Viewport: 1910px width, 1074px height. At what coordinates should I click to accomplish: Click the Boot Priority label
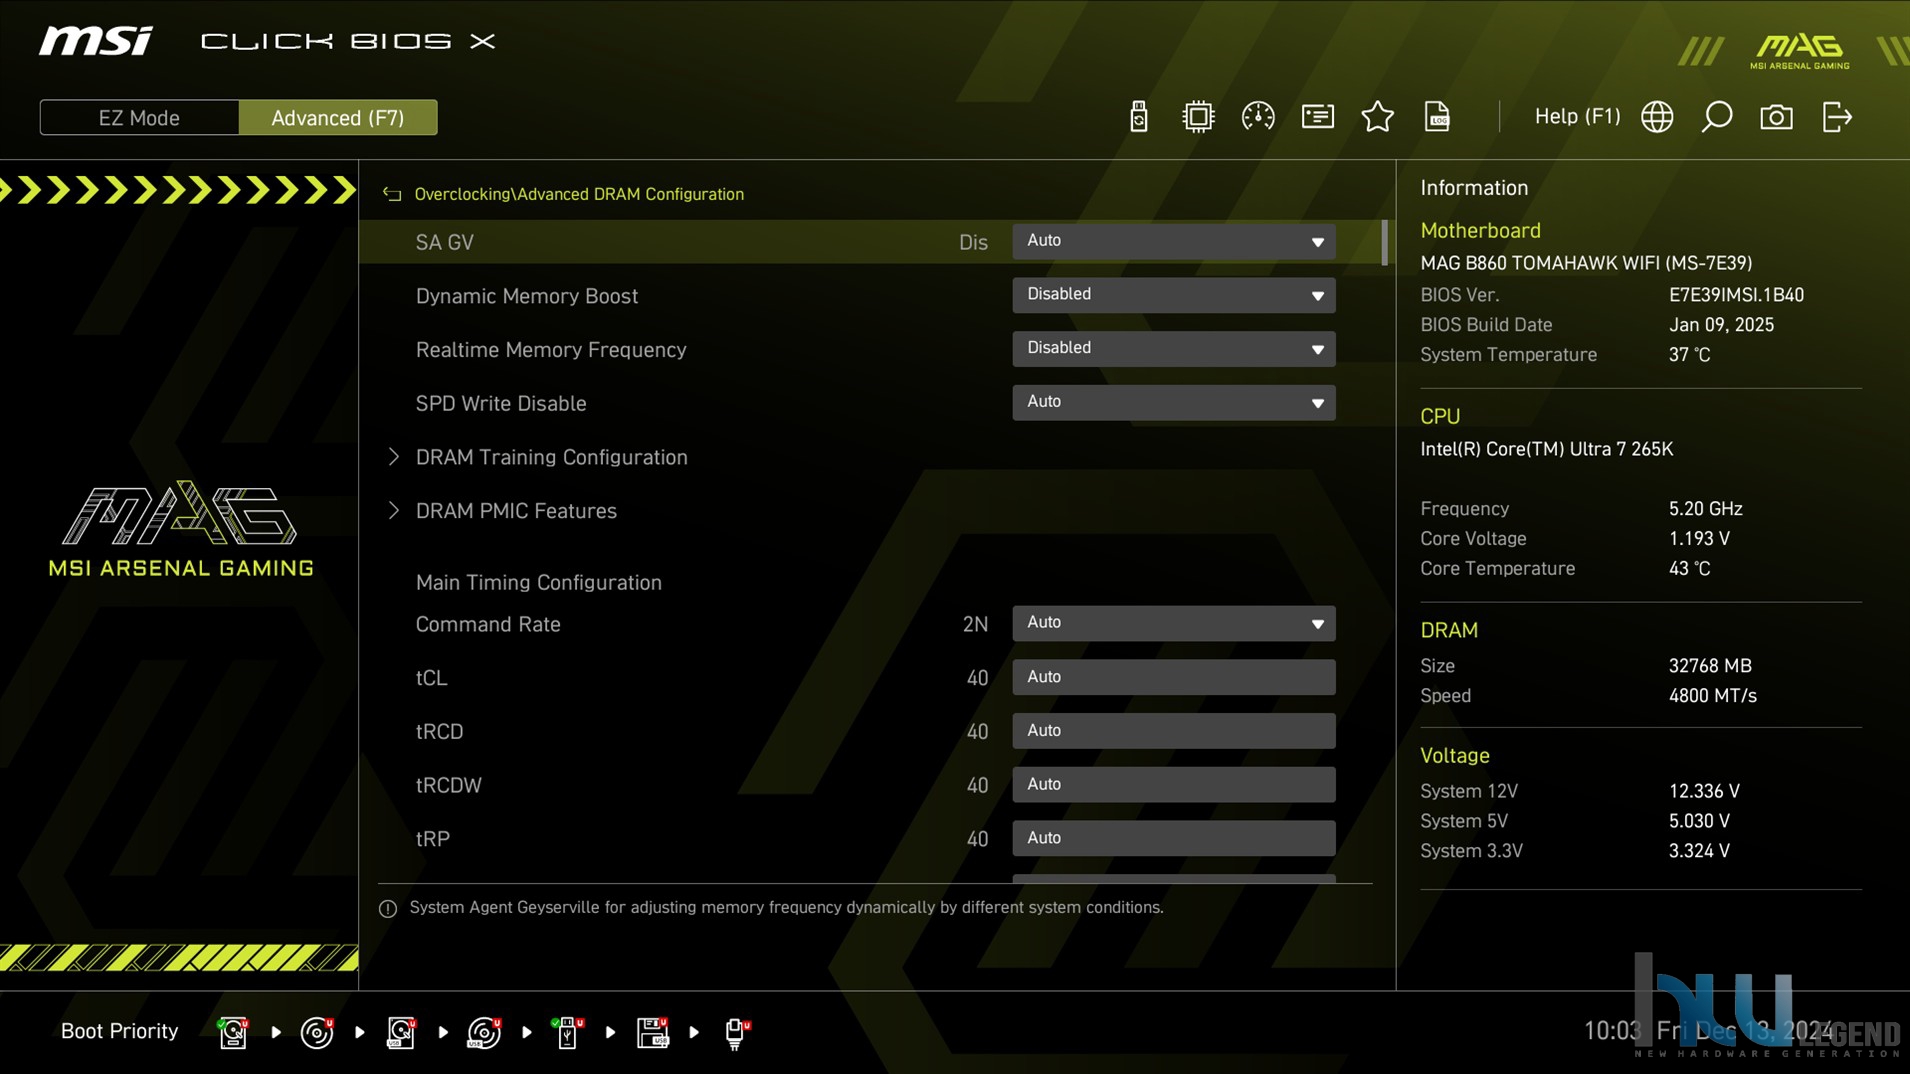(119, 1031)
